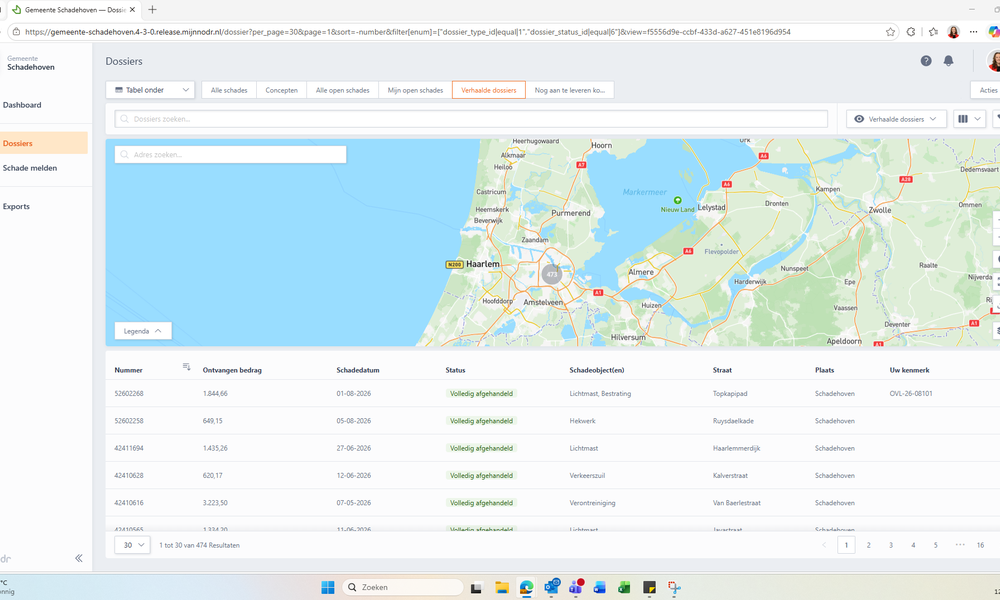View site information via the lock icon

(17, 32)
